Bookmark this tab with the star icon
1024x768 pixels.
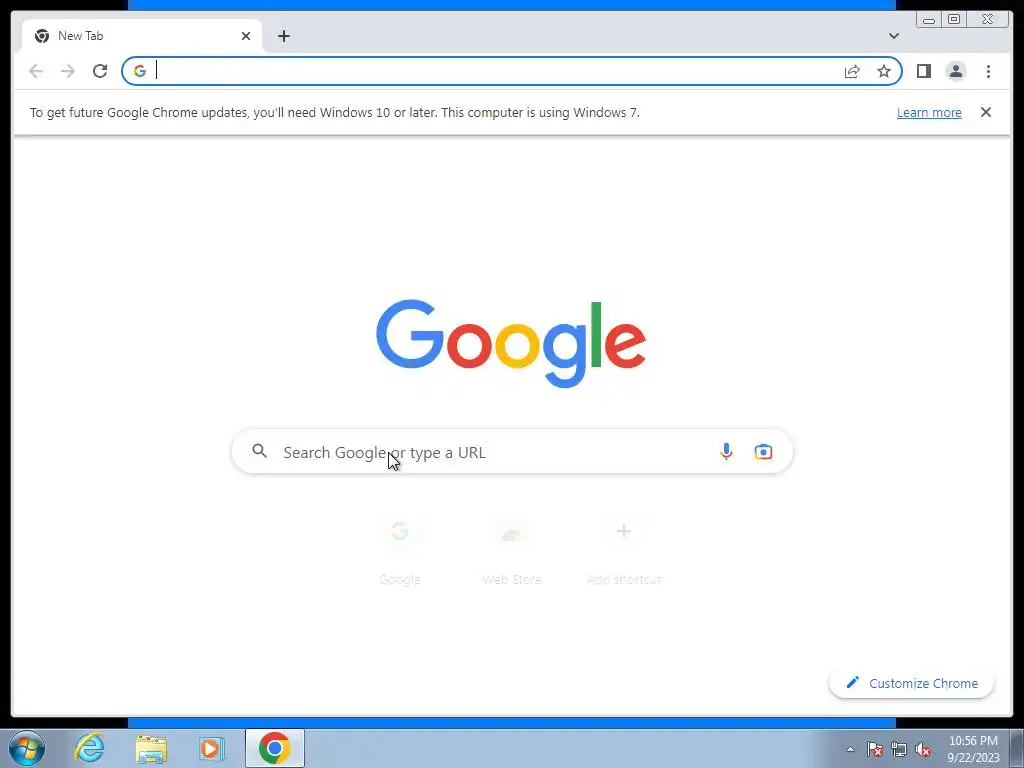pyautogui.click(x=884, y=71)
